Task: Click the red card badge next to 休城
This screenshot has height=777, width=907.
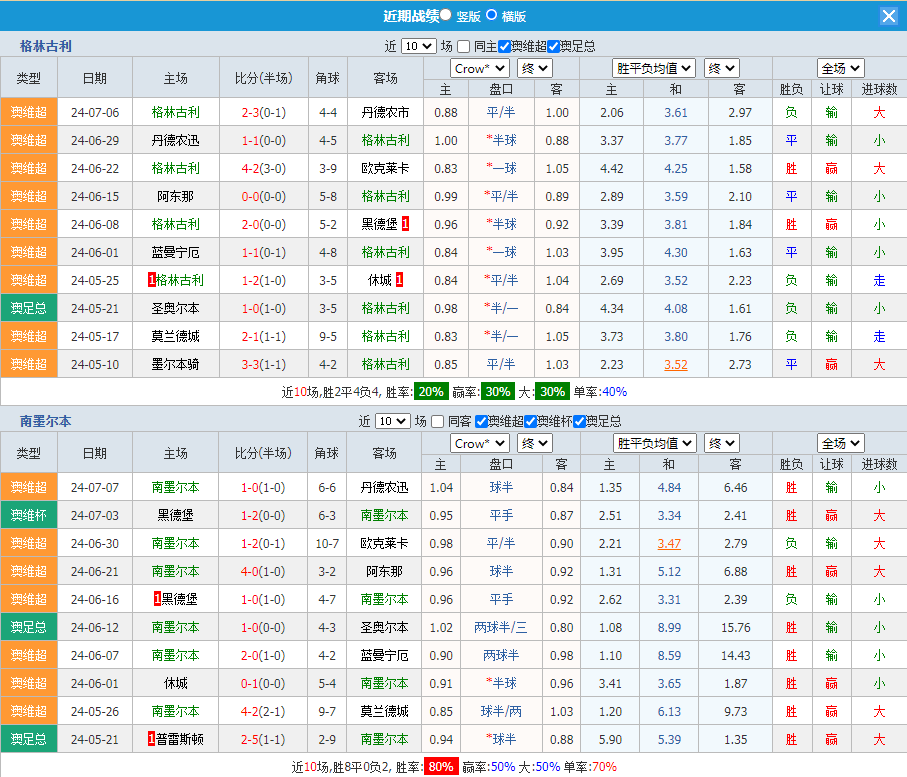Action: click(x=399, y=280)
